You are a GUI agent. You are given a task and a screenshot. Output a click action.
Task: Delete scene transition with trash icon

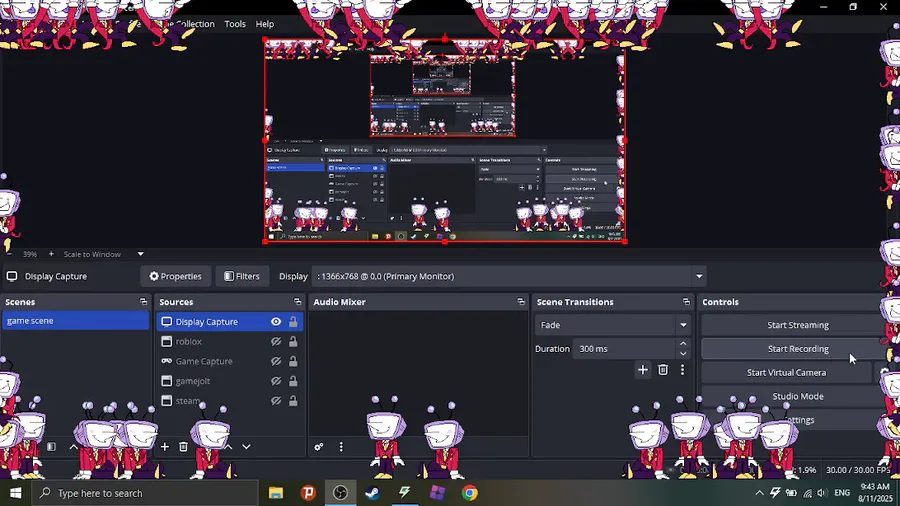[x=663, y=370]
